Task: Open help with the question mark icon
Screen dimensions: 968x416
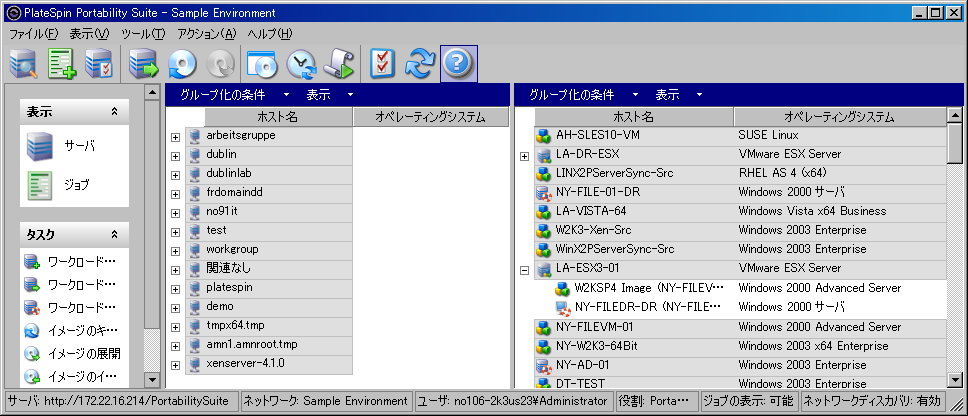Action: tap(459, 64)
